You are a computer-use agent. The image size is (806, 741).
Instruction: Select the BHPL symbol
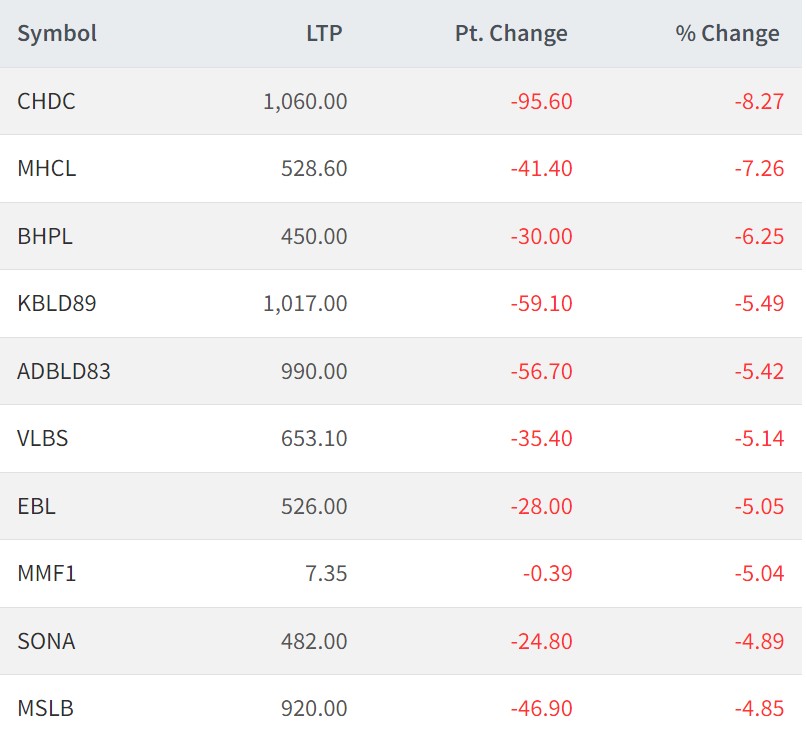point(45,236)
